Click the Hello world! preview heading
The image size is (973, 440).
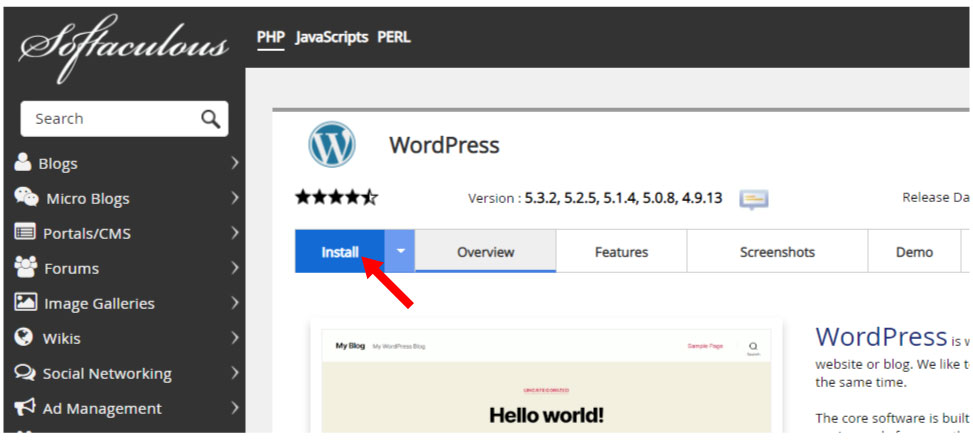tap(546, 415)
